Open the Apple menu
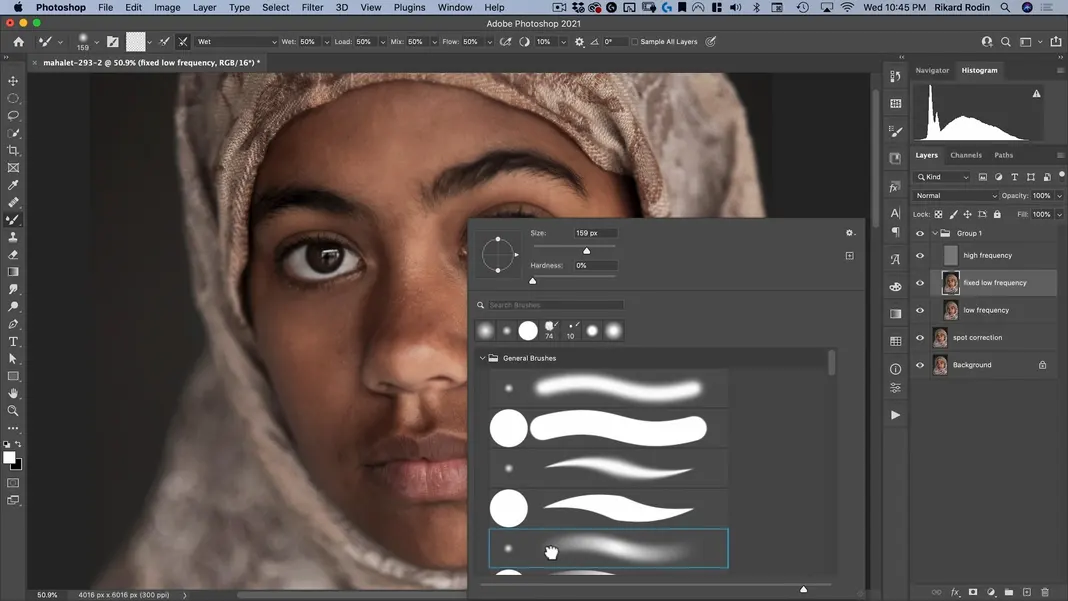Screen dimensions: 1068x601 pyautogui.click(x=18, y=7)
